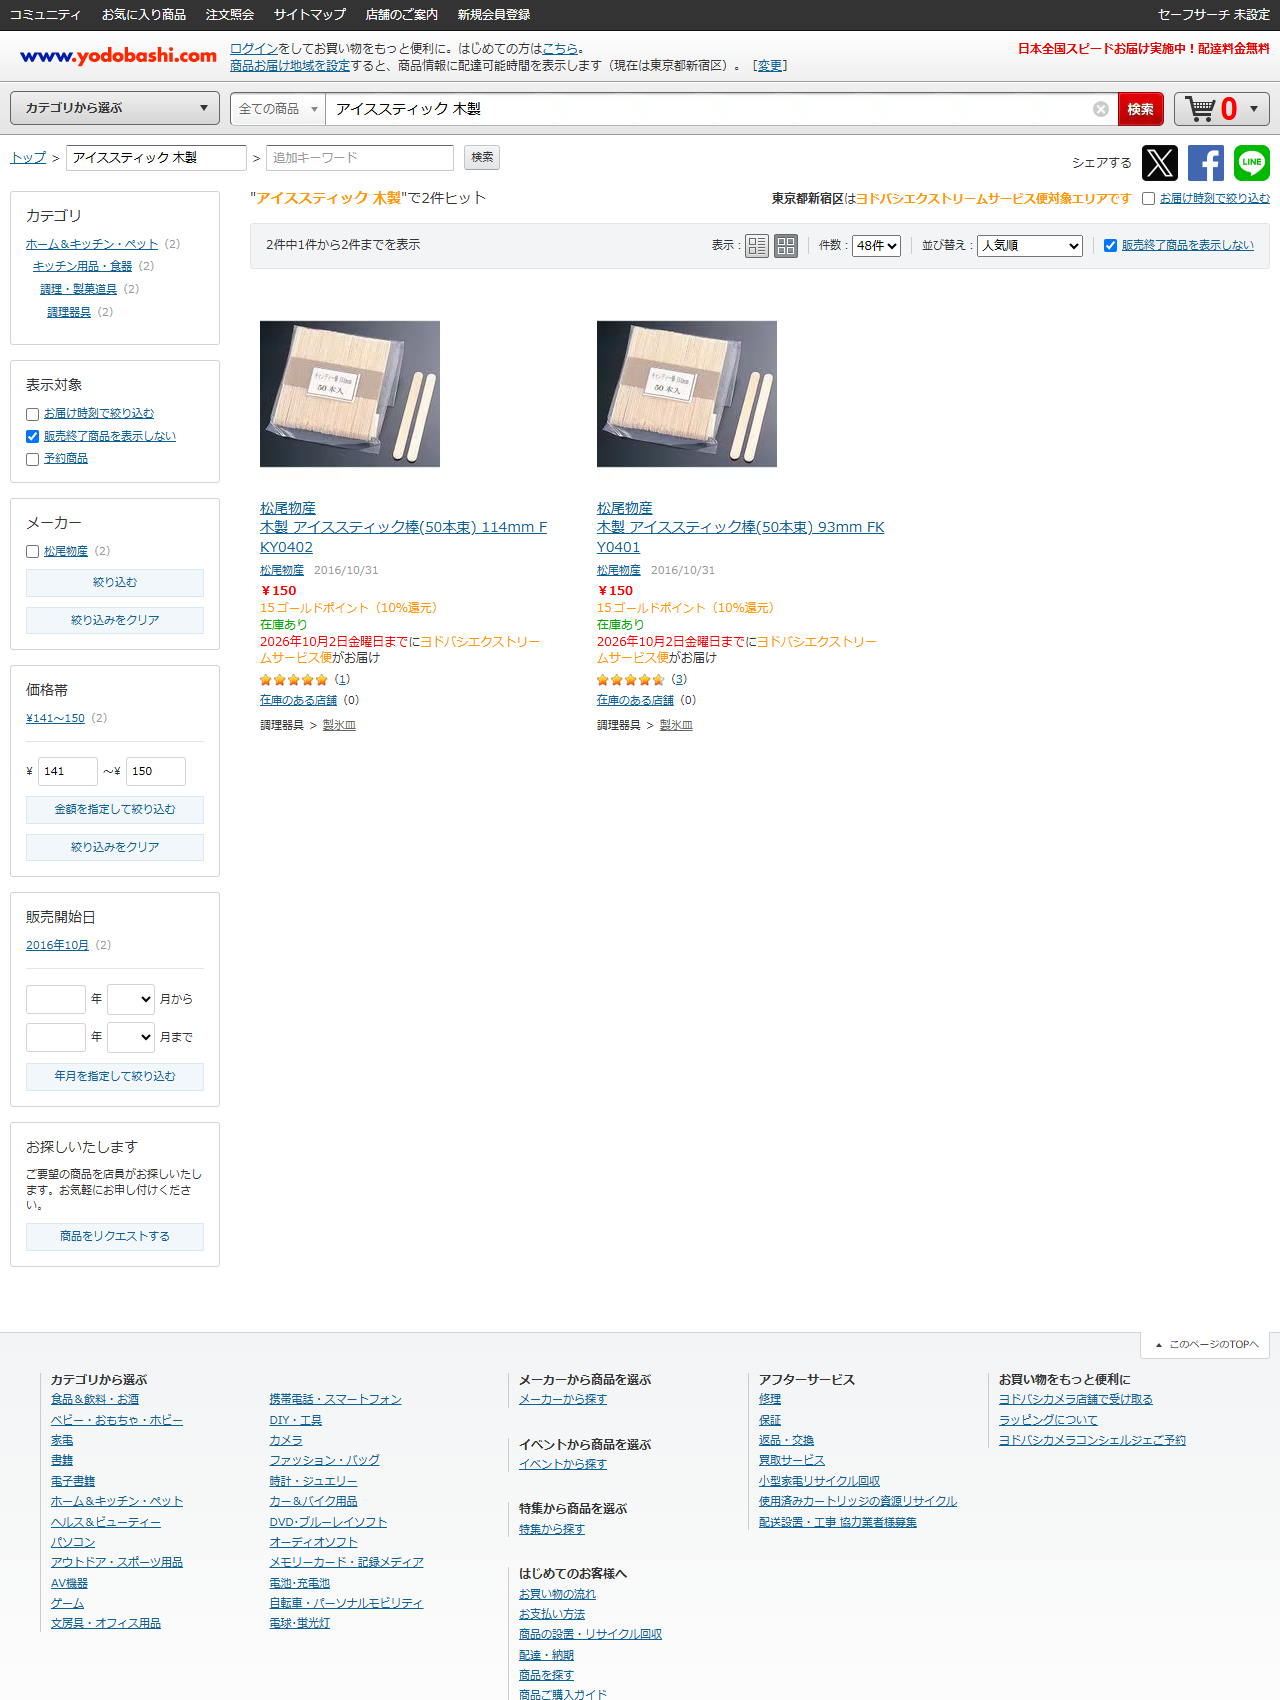Toggle delivery time checkbox at top right

coord(1149,199)
